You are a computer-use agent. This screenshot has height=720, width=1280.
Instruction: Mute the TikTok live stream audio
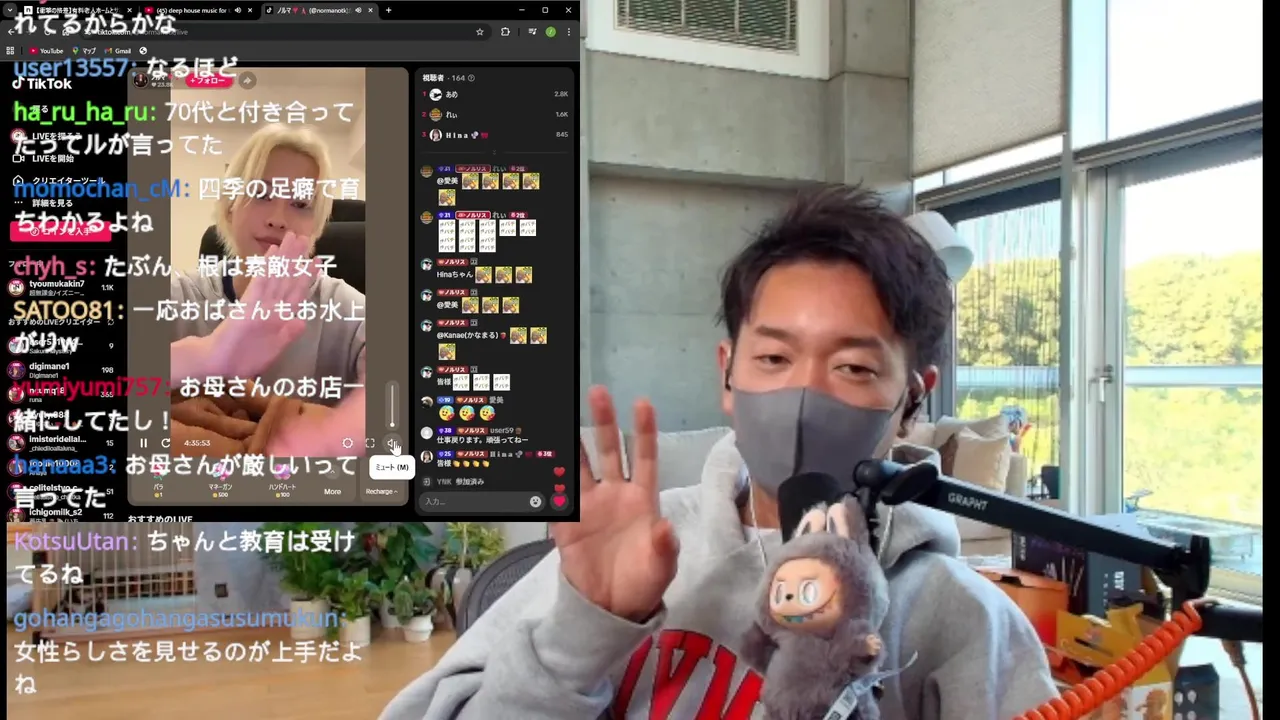coord(393,443)
